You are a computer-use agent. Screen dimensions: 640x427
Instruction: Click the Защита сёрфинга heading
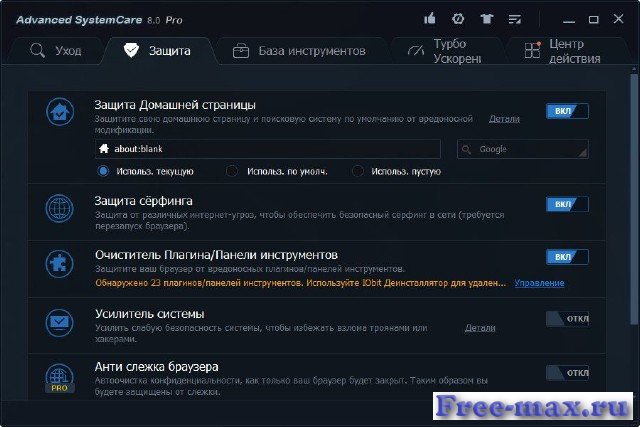point(143,201)
